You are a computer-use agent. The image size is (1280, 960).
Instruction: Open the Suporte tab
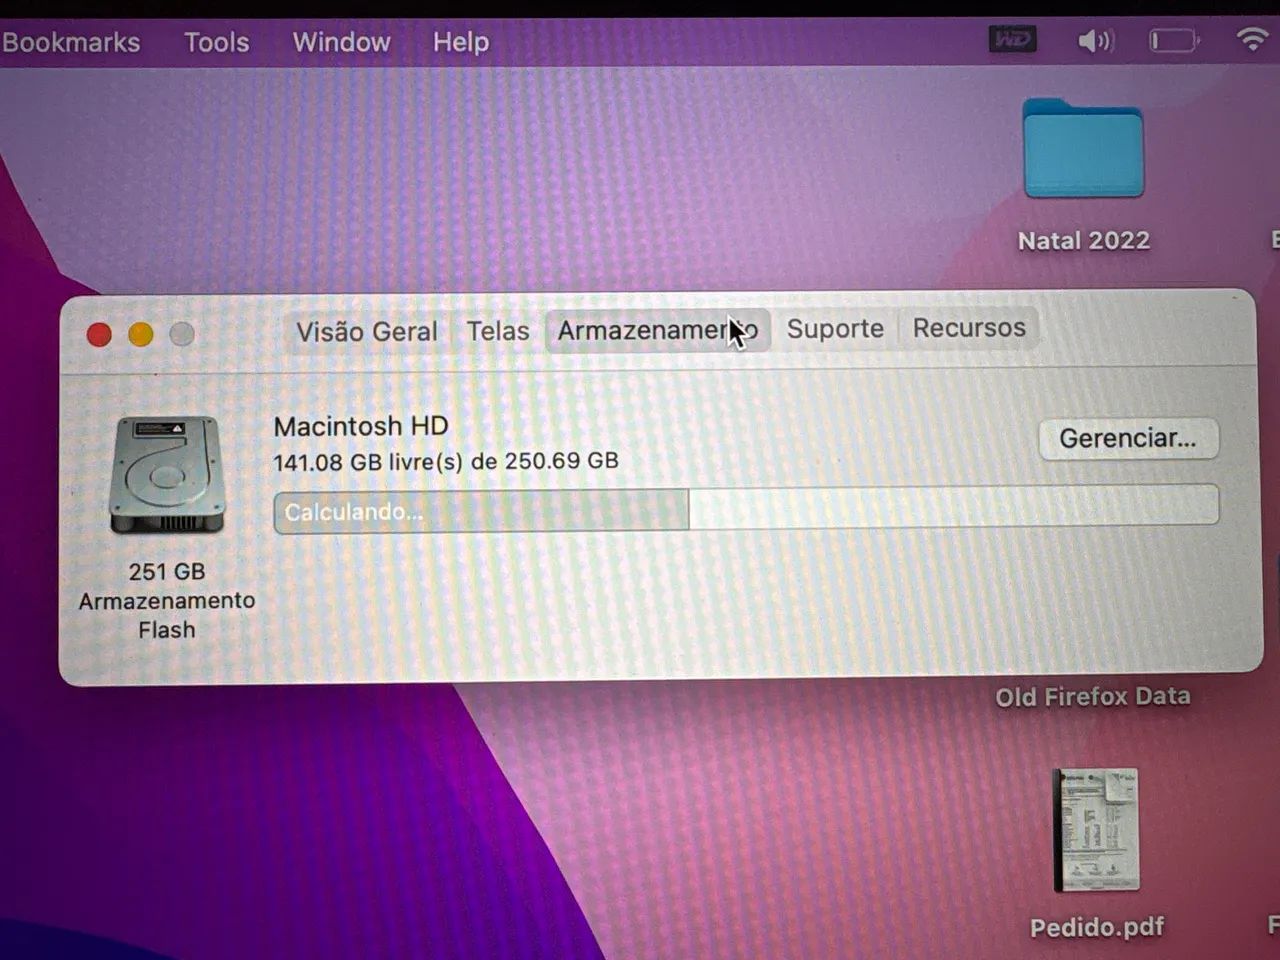(x=835, y=329)
